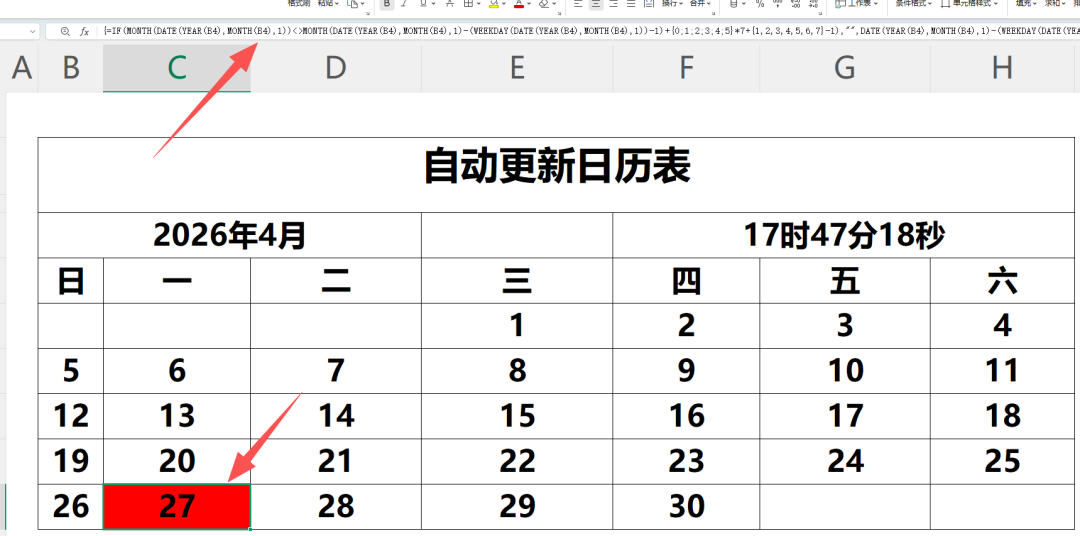Toggle bold formatting in the toolbar

coord(387,3)
